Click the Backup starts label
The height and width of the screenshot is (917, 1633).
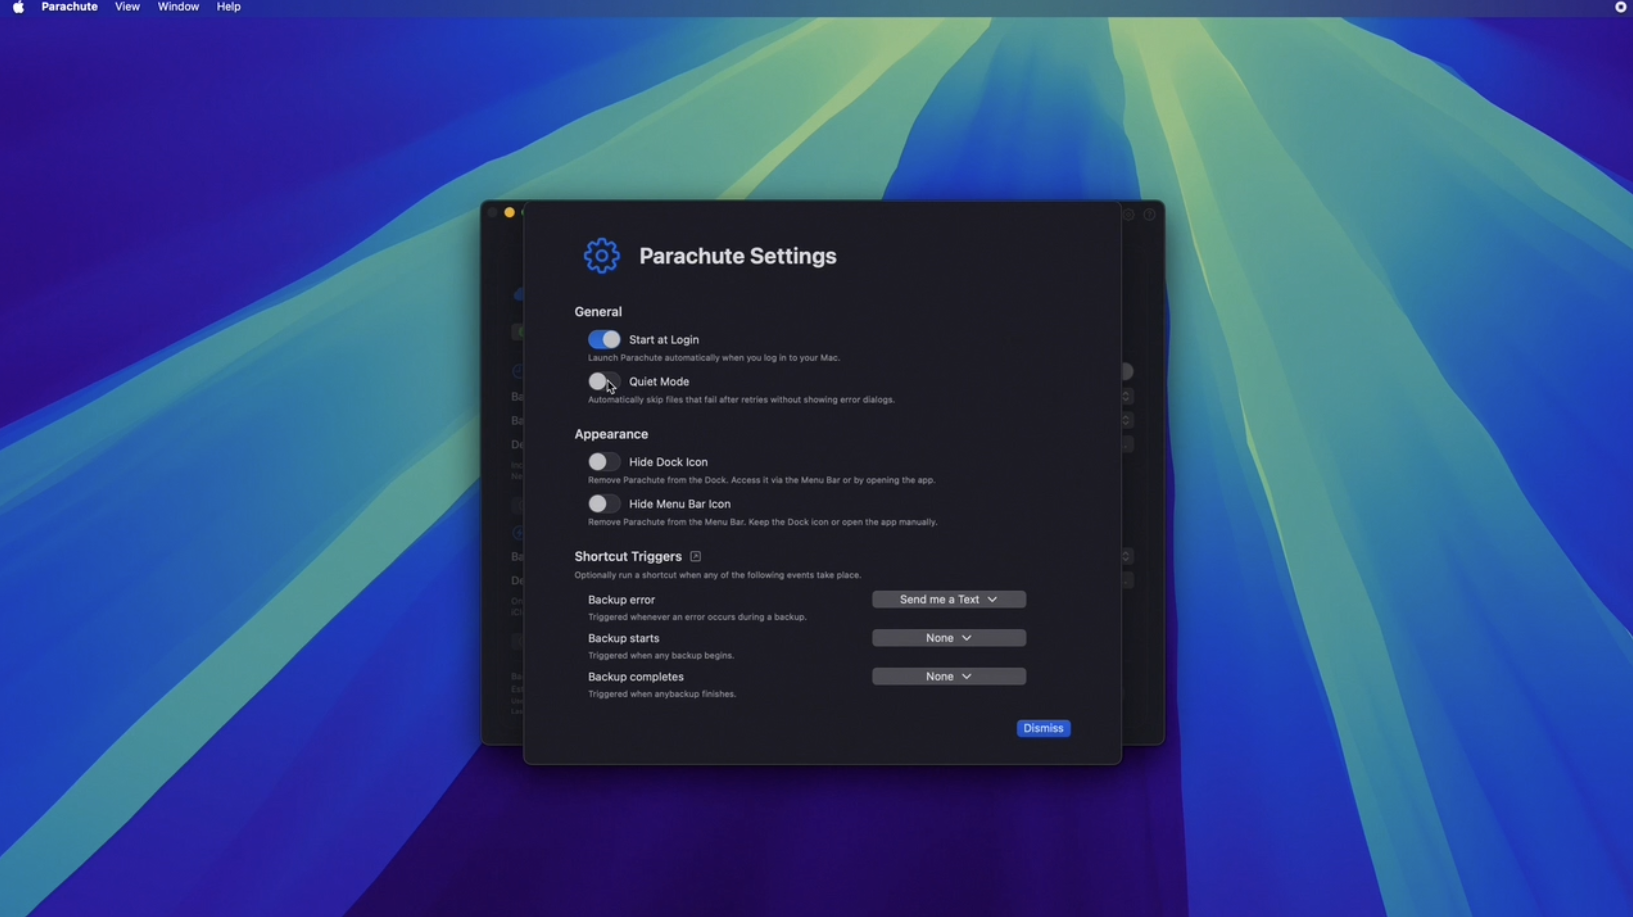tap(623, 638)
